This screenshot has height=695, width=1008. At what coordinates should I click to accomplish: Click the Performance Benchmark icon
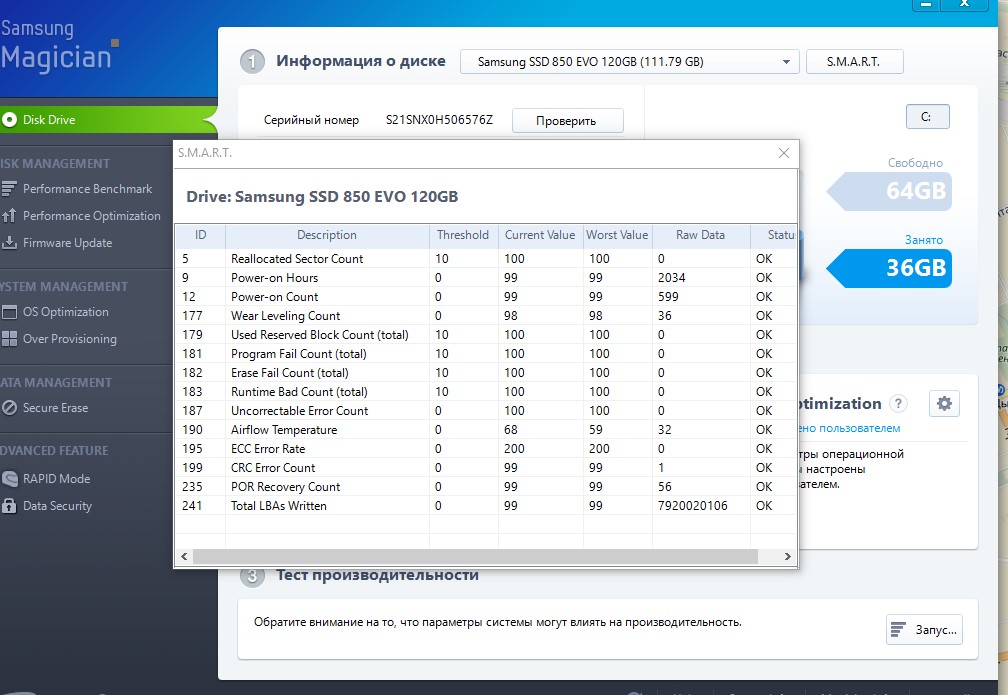pos(9,188)
